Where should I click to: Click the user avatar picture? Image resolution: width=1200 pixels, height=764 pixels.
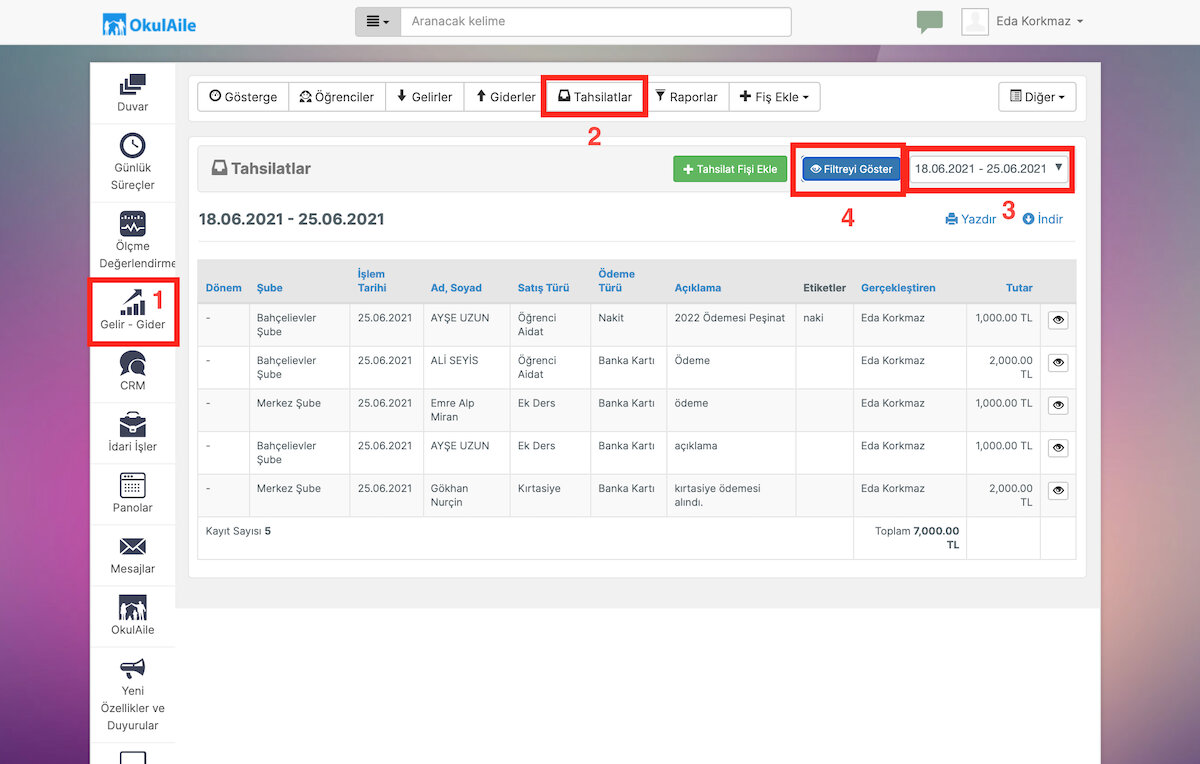[x=975, y=22]
